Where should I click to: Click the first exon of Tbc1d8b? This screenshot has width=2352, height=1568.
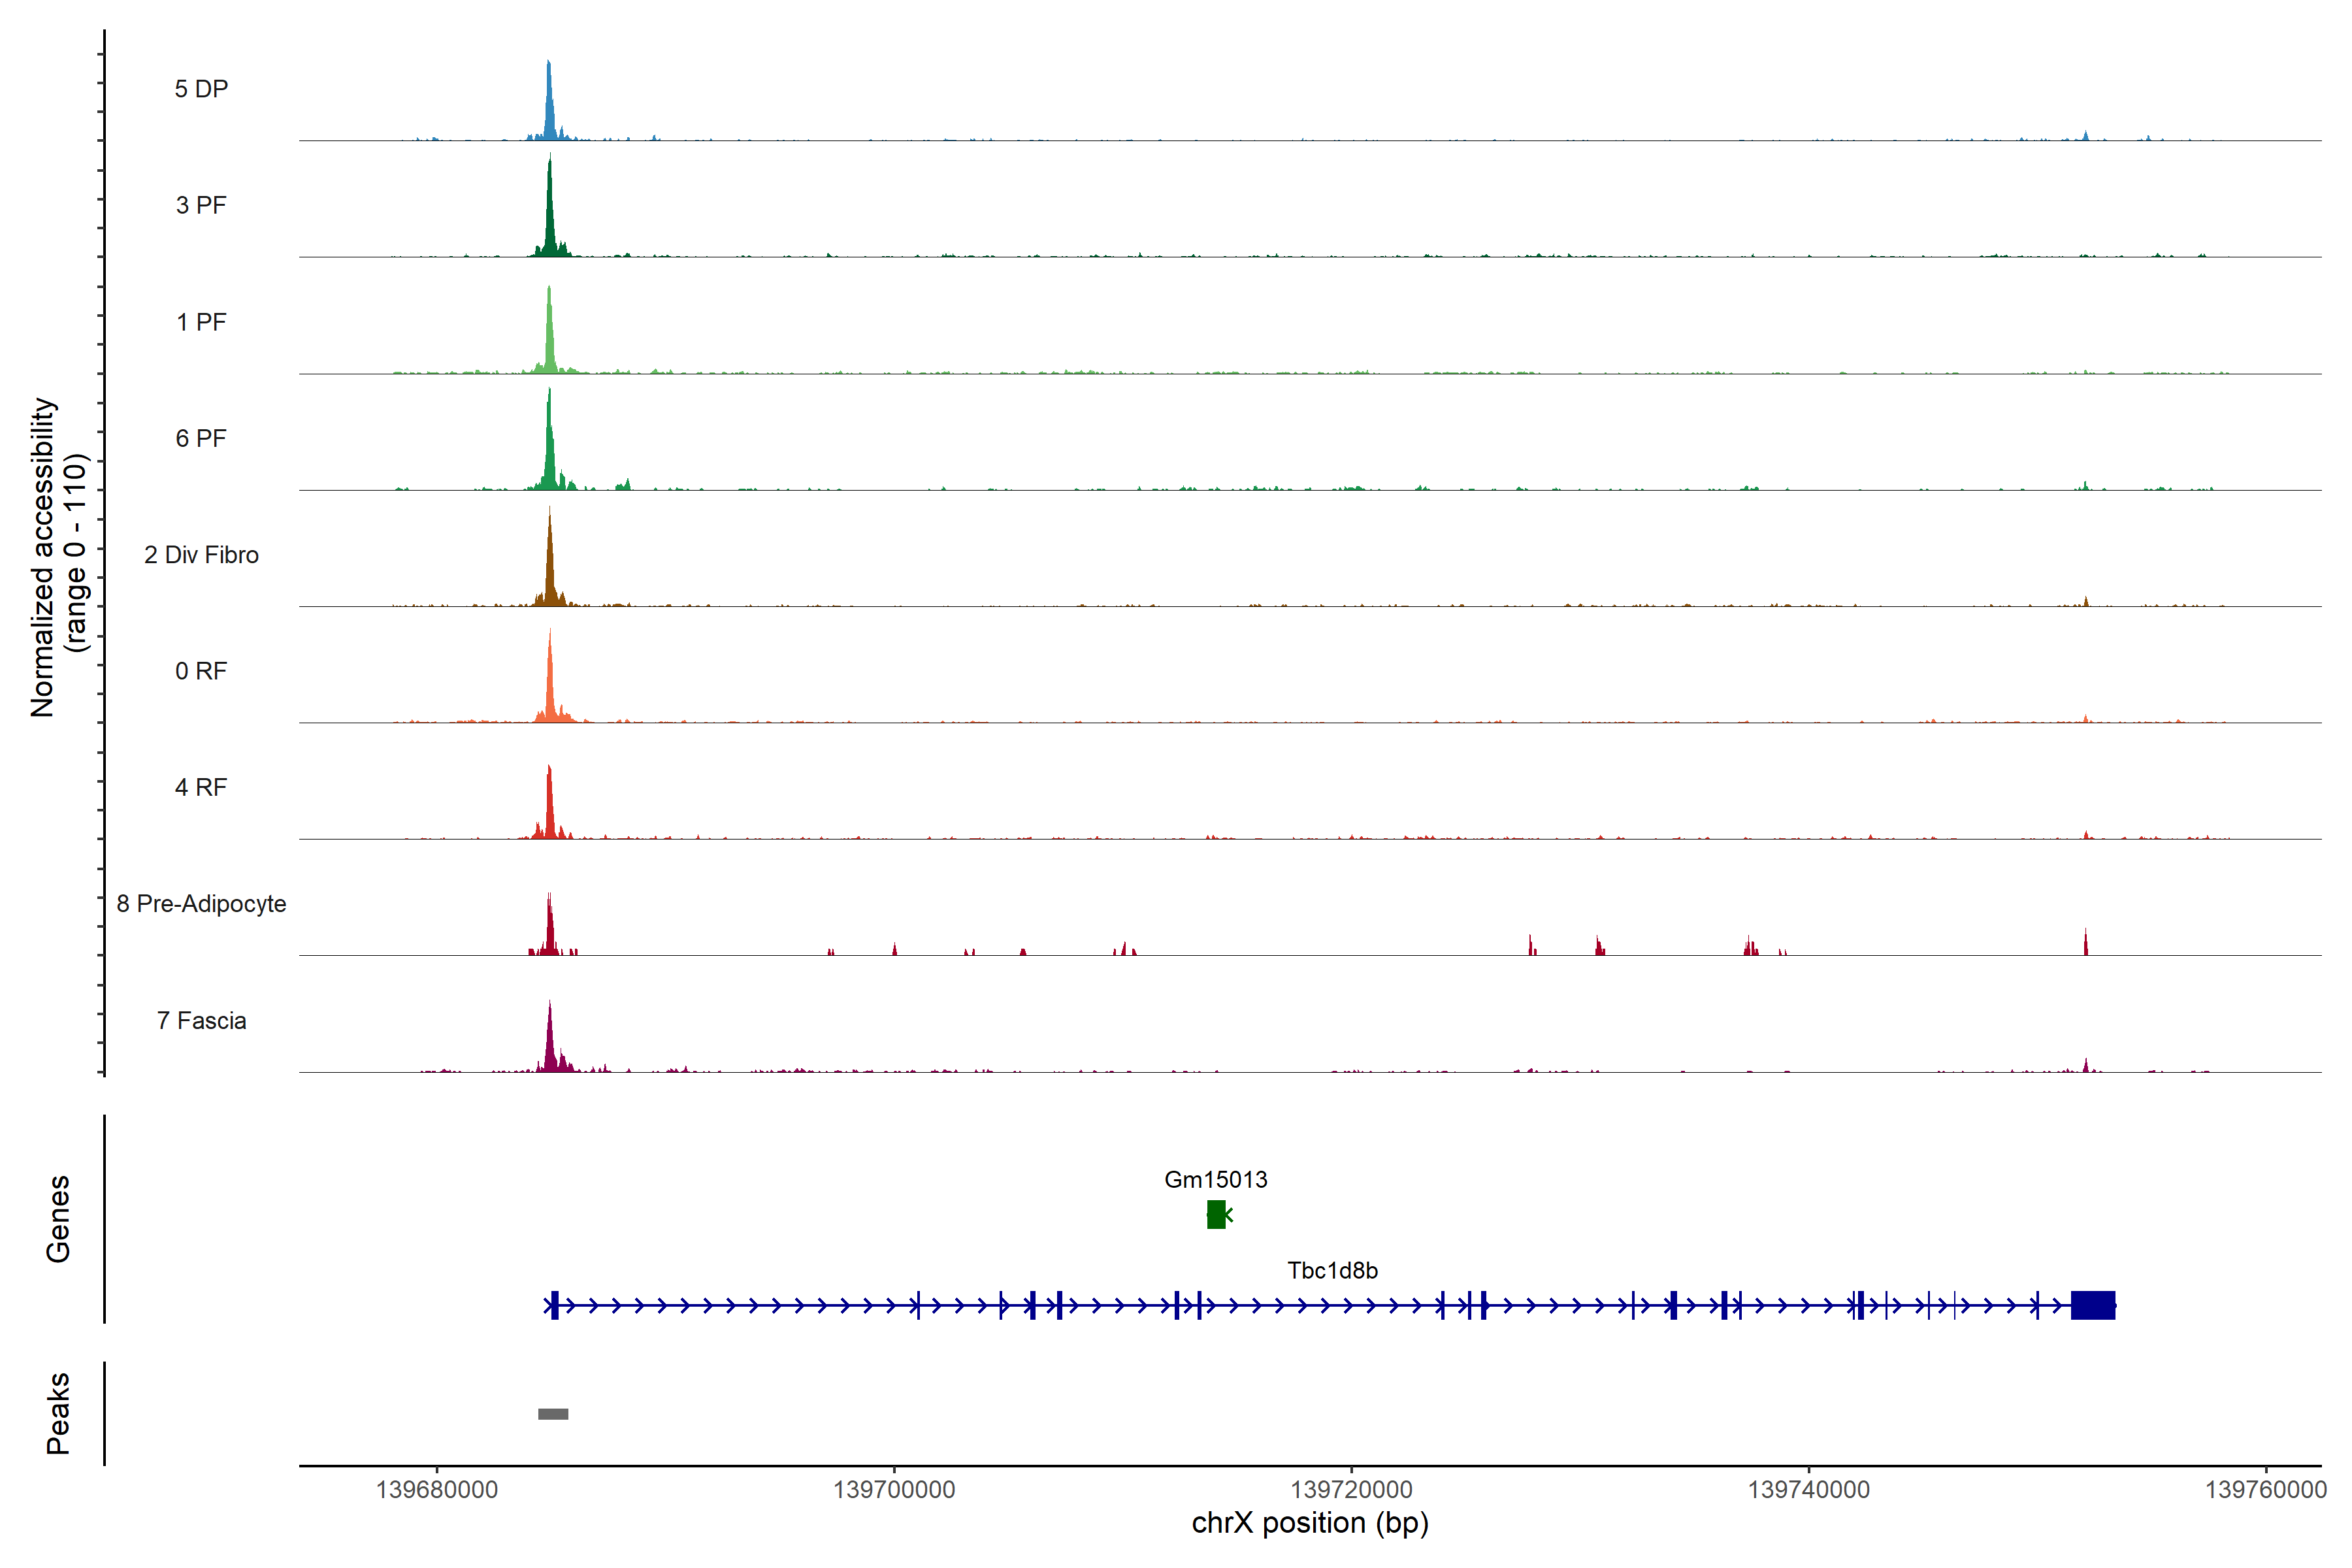555,1305
